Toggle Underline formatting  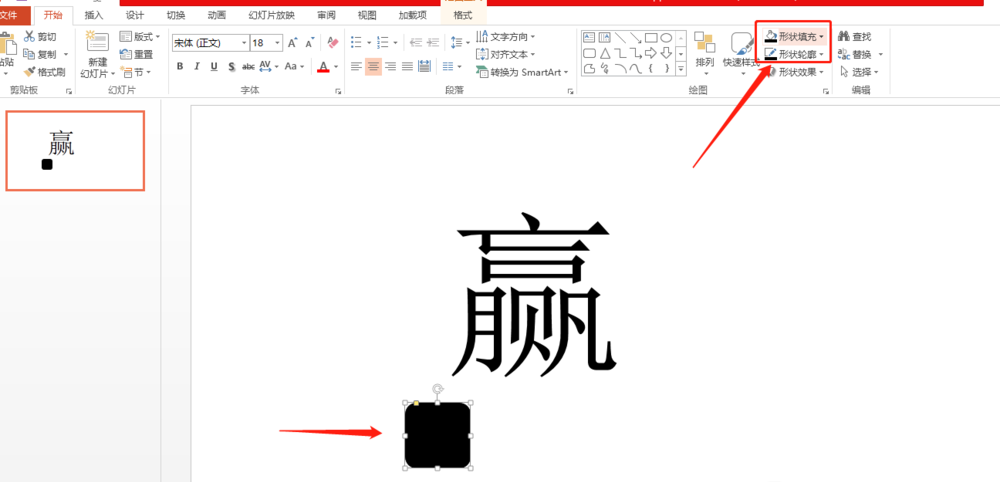click(x=214, y=66)
